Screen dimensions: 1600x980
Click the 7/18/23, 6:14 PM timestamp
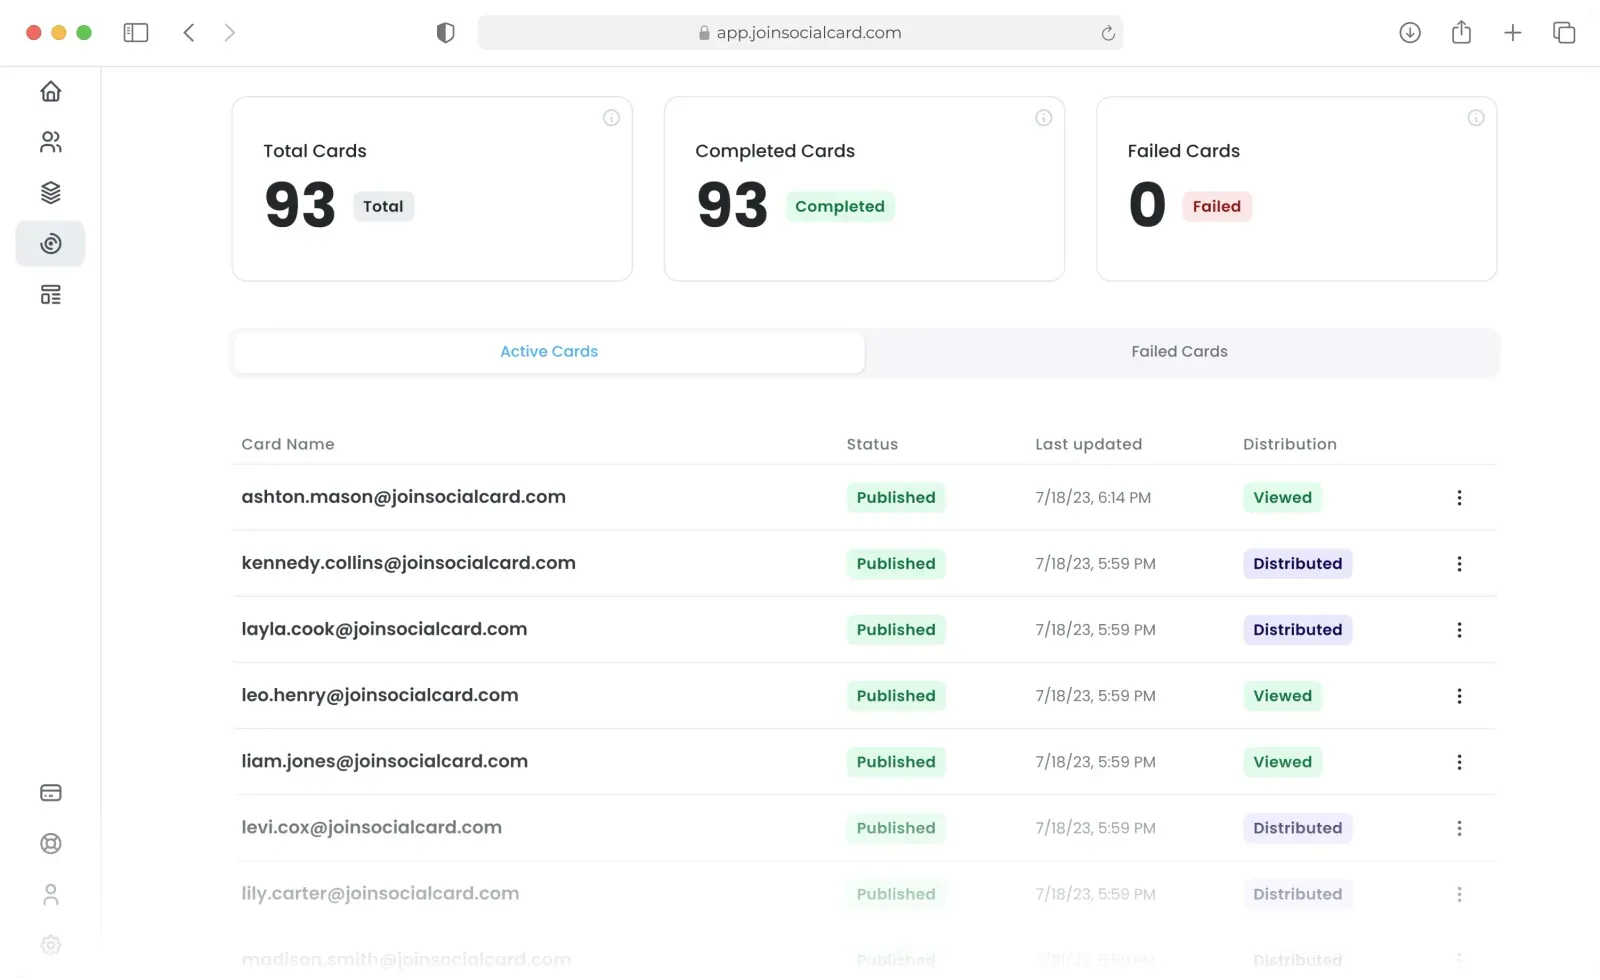[1093, 498]
